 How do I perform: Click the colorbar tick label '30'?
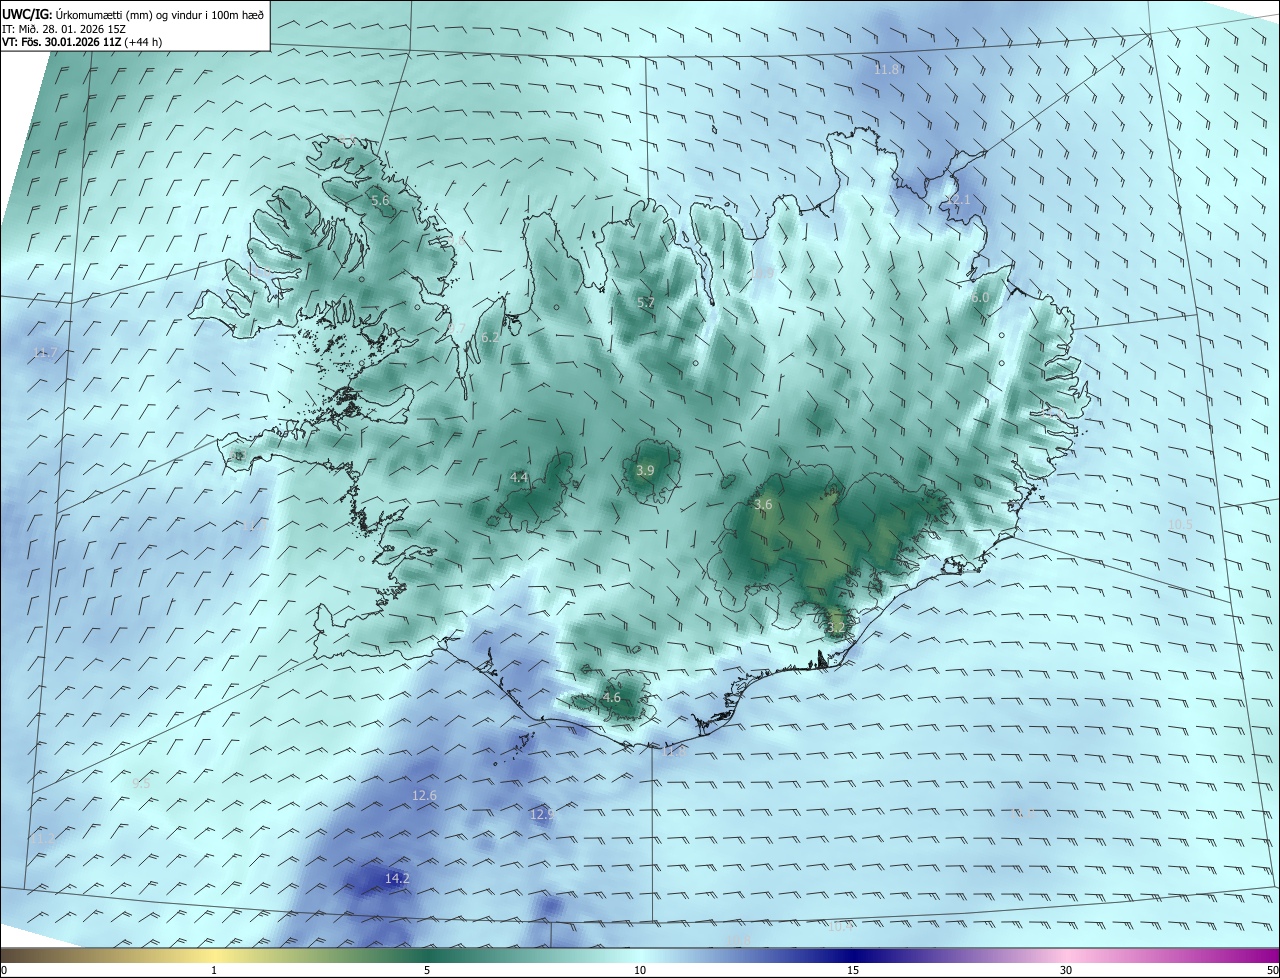(x=1066, y=971)
